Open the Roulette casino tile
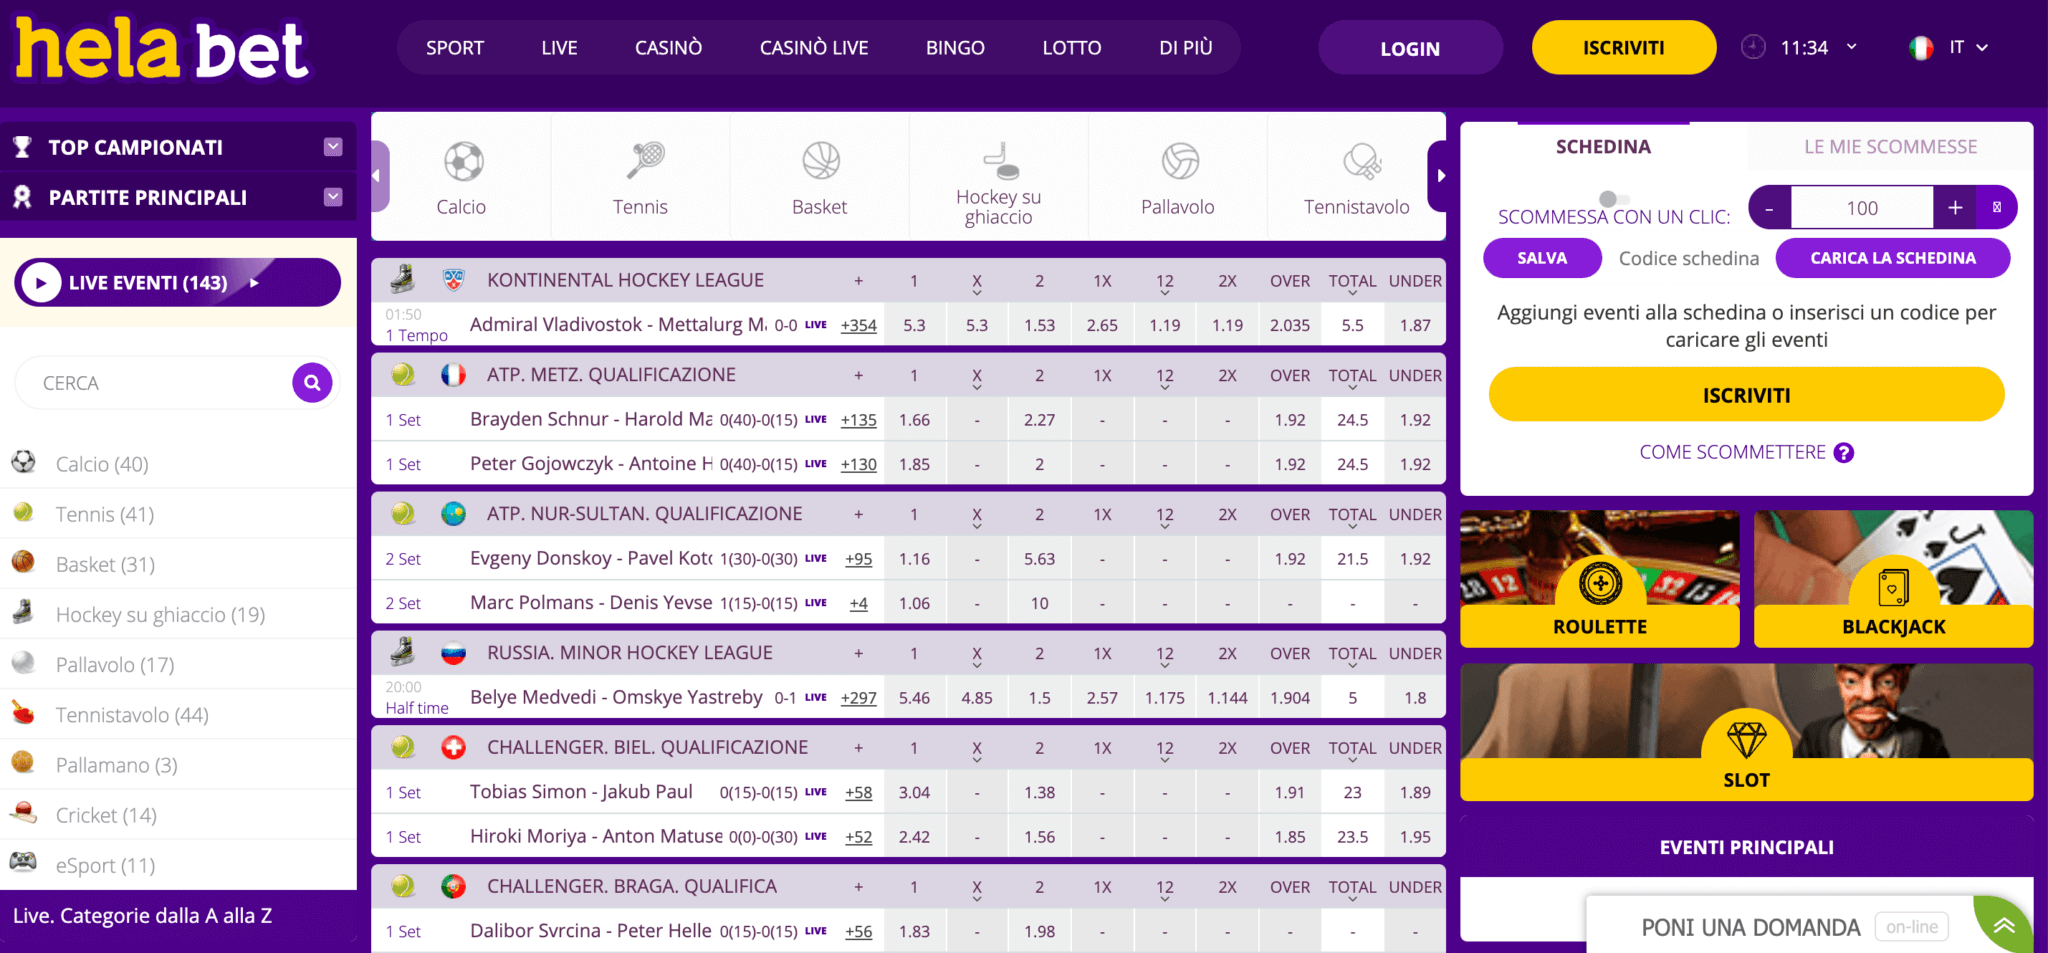The height and width of the screenshot is (953, 2048). coord(1599,579)
